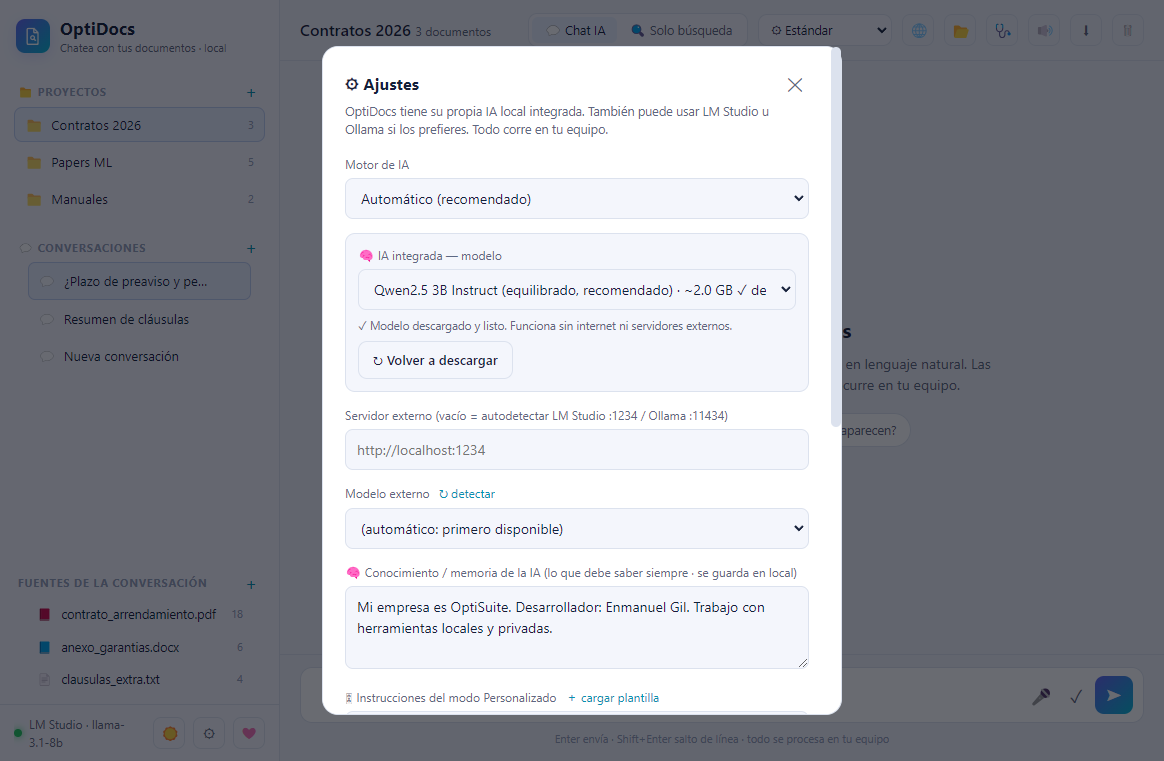The height and width of the screenshot is (761, 1164).
Task: Click the detectar link next to Modelo externo
Action: pos(467,494)
